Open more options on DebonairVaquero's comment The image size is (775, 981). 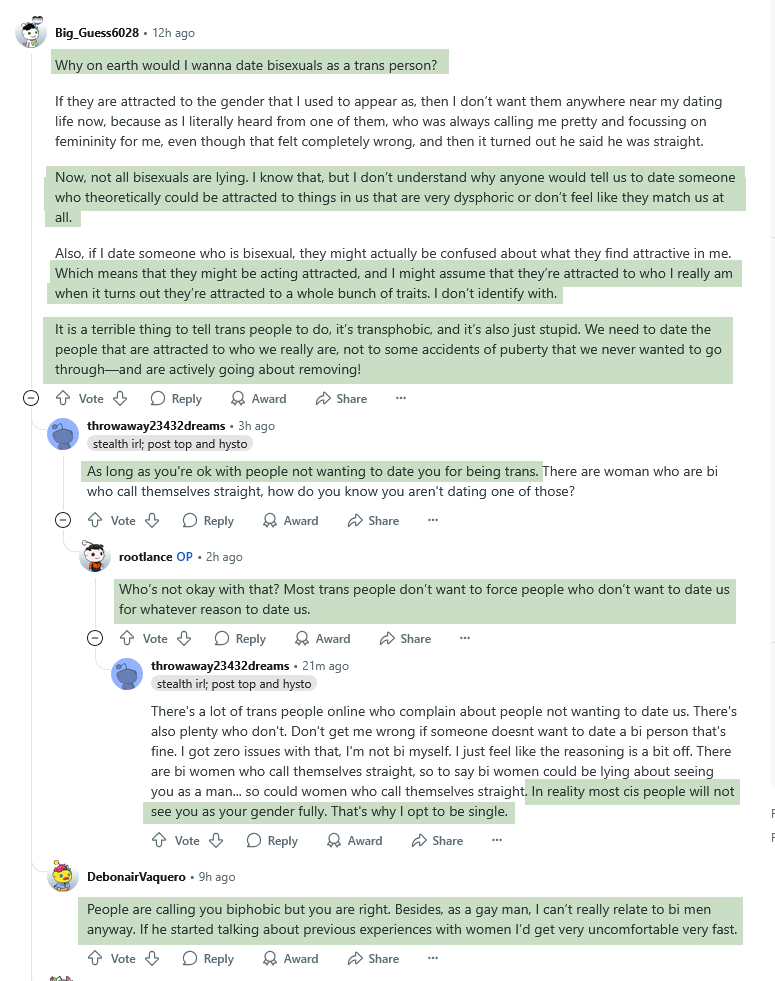click(433, 958)
